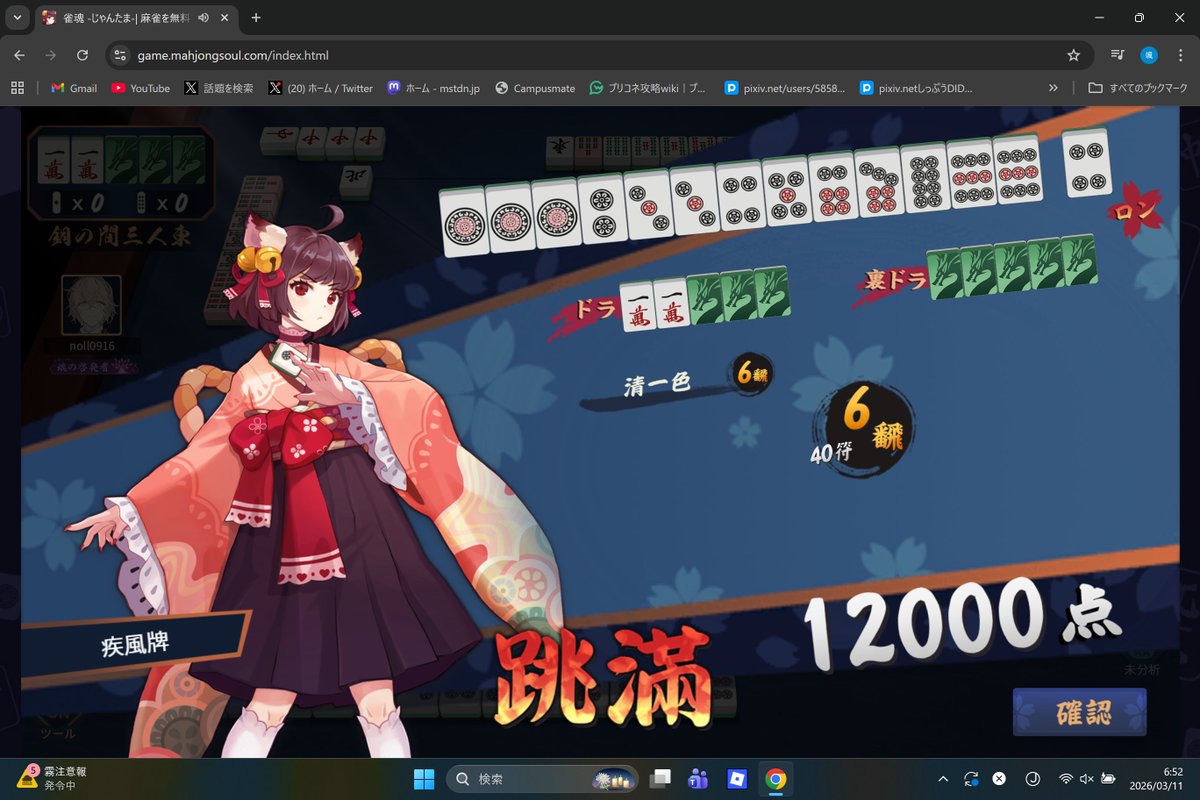Click player noll0916 avatar
The width and height of the screenshot is (1200, 800).
pos(91,305)
